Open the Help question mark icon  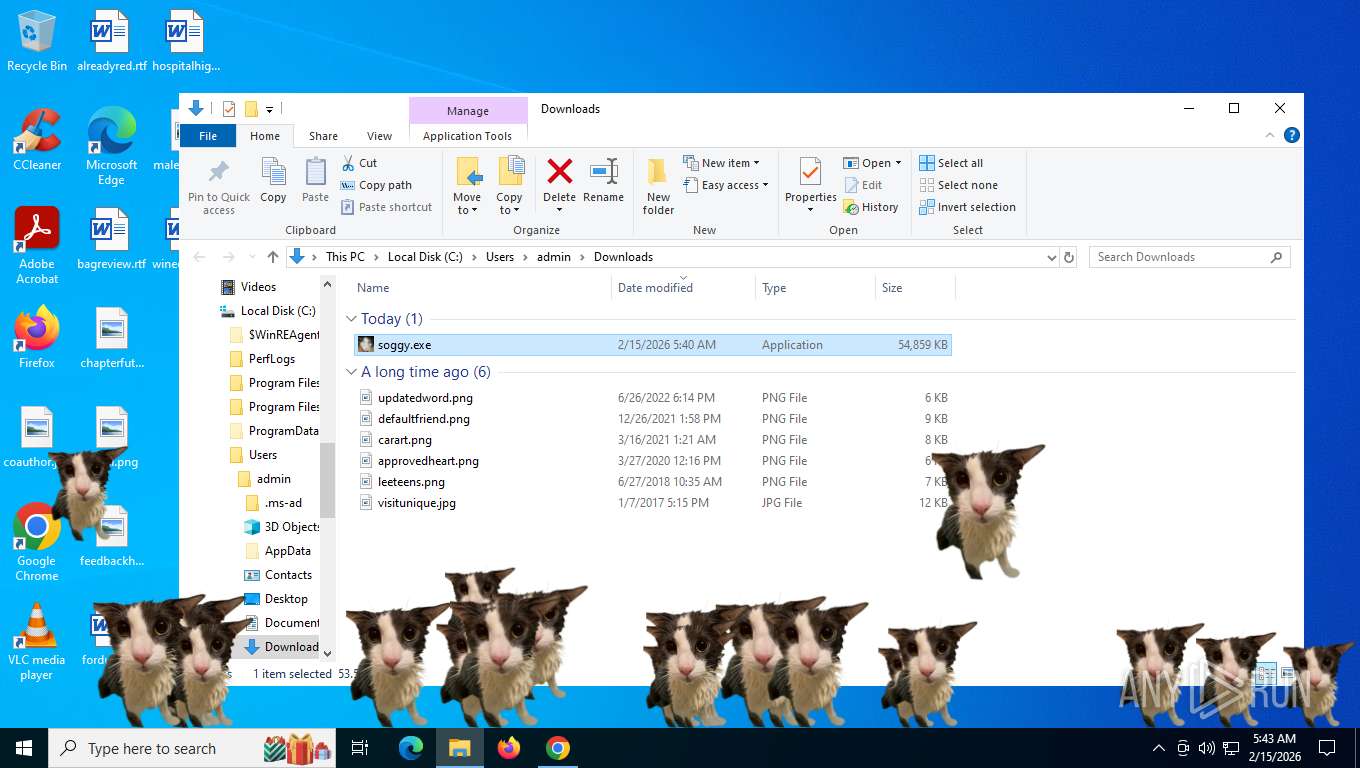point(1291,135)
